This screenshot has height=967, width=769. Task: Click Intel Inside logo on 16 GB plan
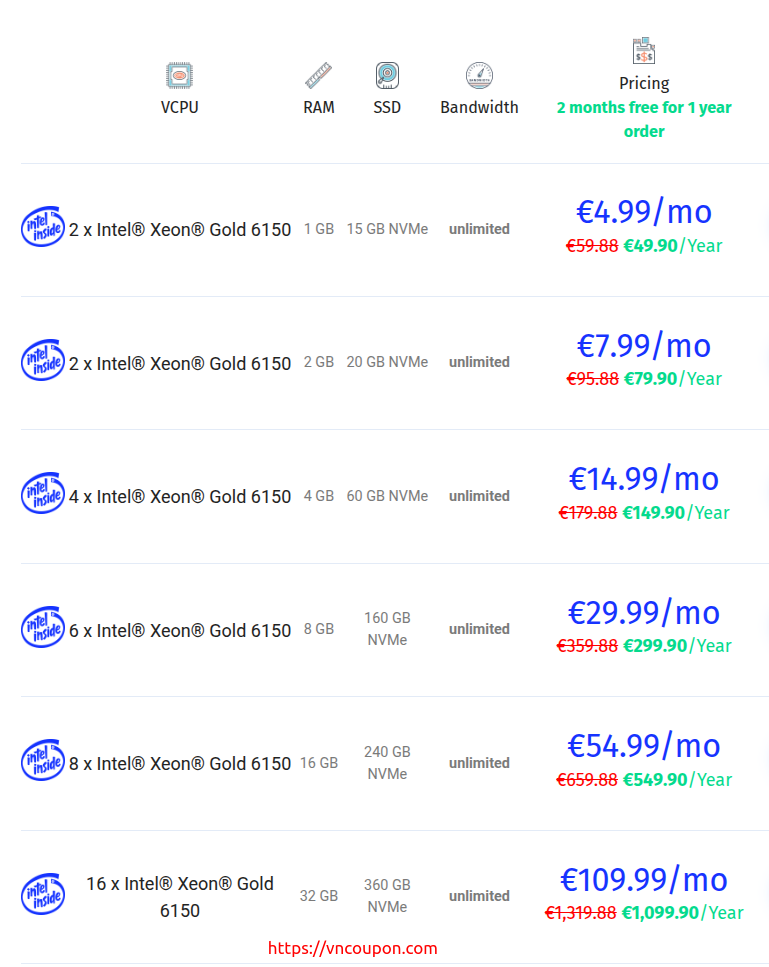pyautogui.click(x=42, y=763)
